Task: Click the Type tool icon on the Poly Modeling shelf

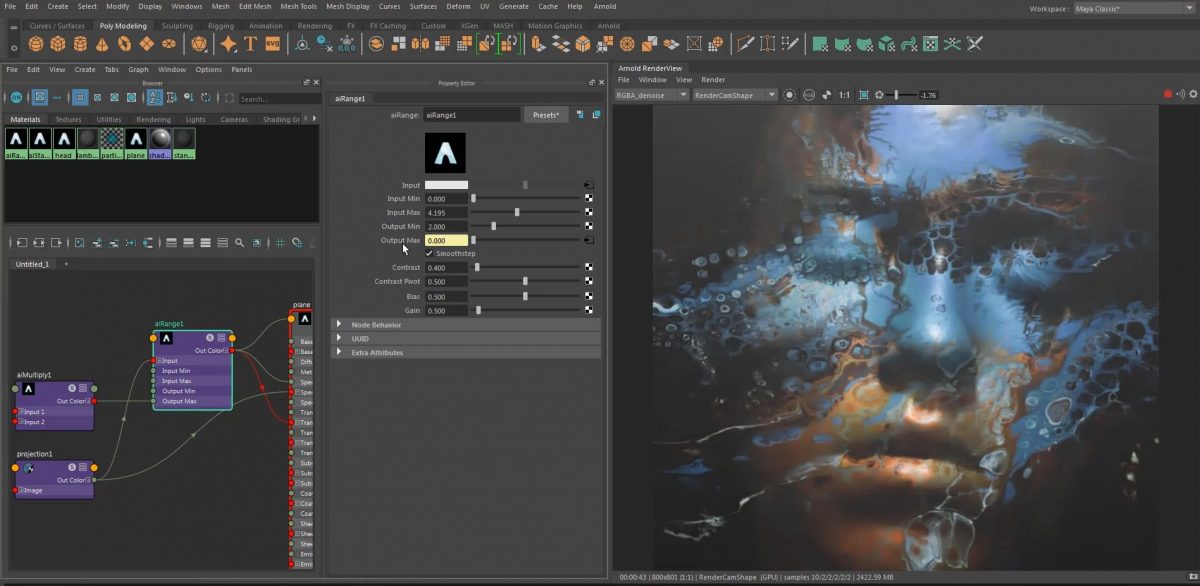Action: click(251, 44)
